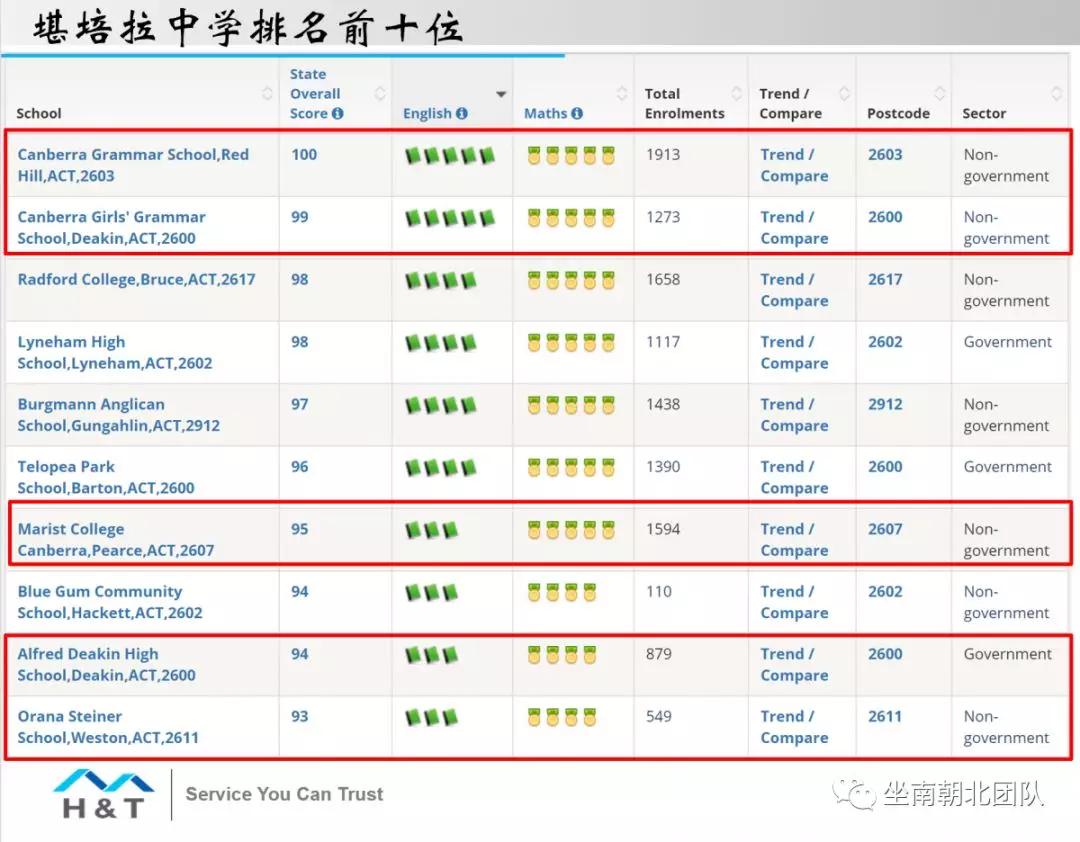The width and height of the screenshot is (1080, 842).
Task: Sort by State Overall Score arrows
Action: tap(380, 94)
